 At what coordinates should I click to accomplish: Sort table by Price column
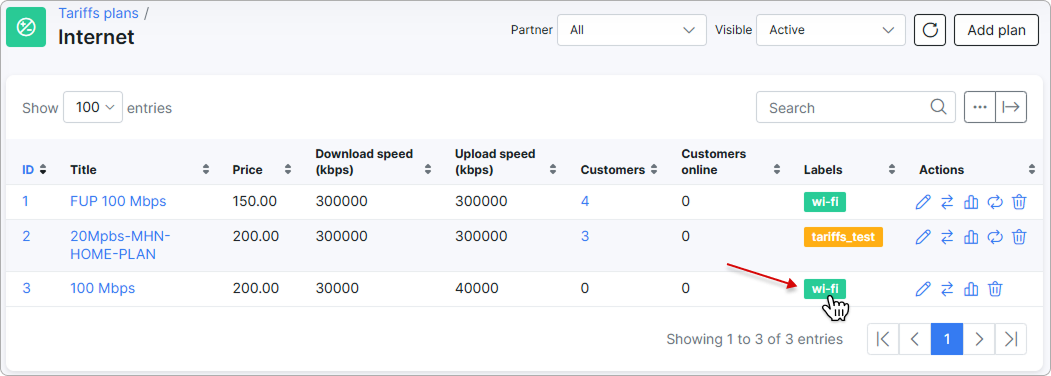click(261, 170)
